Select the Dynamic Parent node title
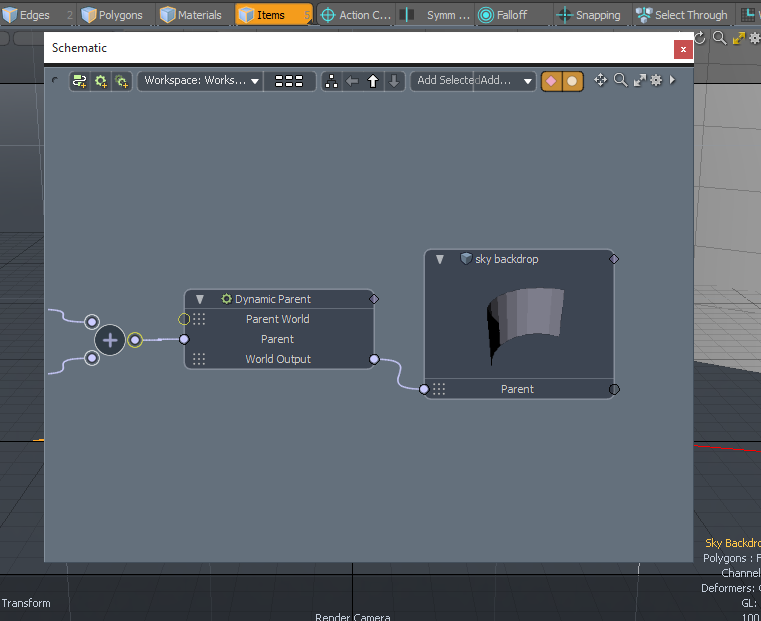This screenshot has width=761, height=621. click(273, 299)
